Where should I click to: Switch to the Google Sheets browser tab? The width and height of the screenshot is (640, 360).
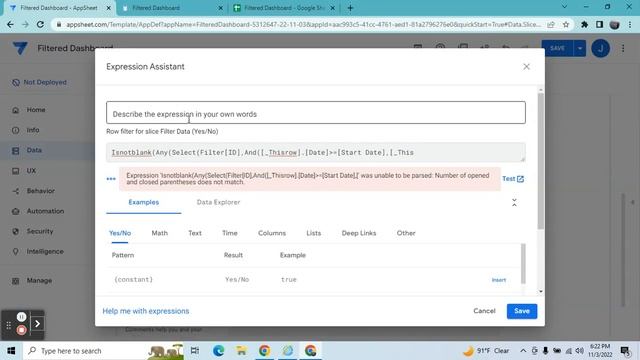pos(284,8)
